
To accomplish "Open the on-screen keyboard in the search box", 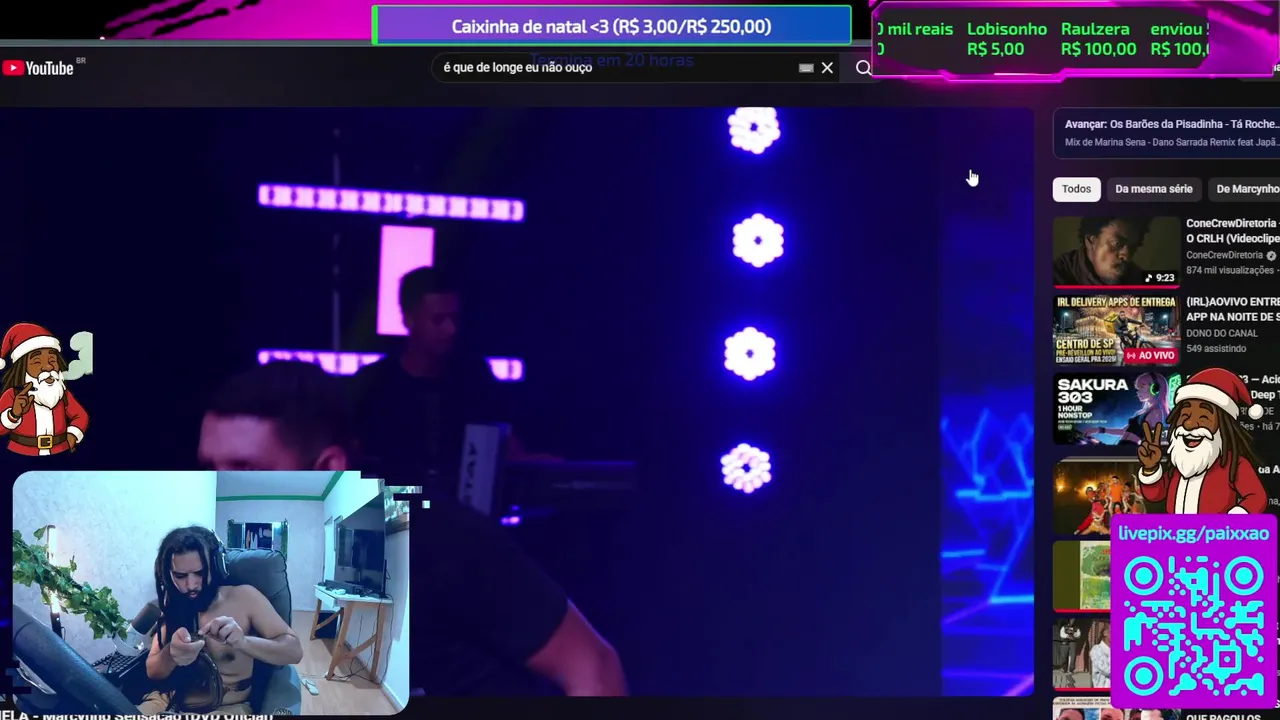I will [x=806, y=68].
